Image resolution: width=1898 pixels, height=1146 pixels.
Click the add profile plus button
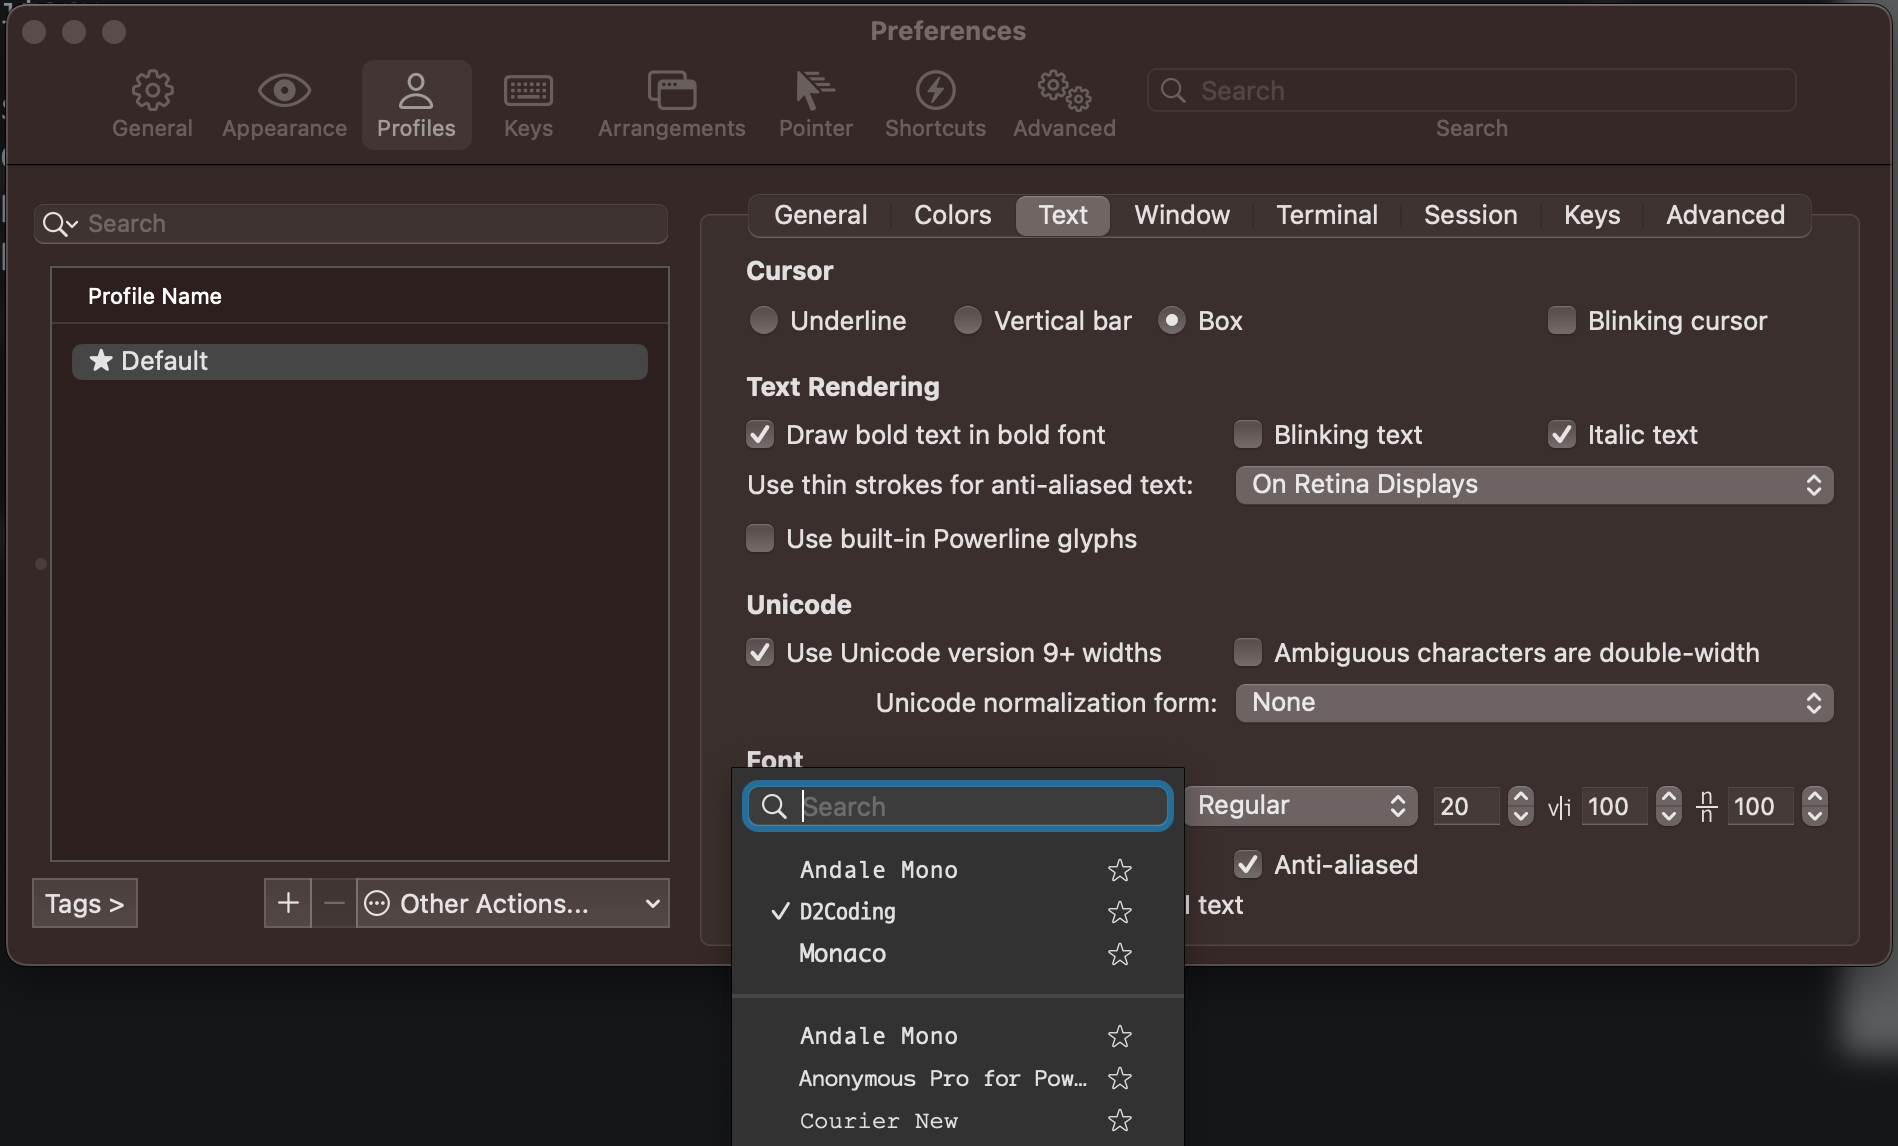(288, 903)
